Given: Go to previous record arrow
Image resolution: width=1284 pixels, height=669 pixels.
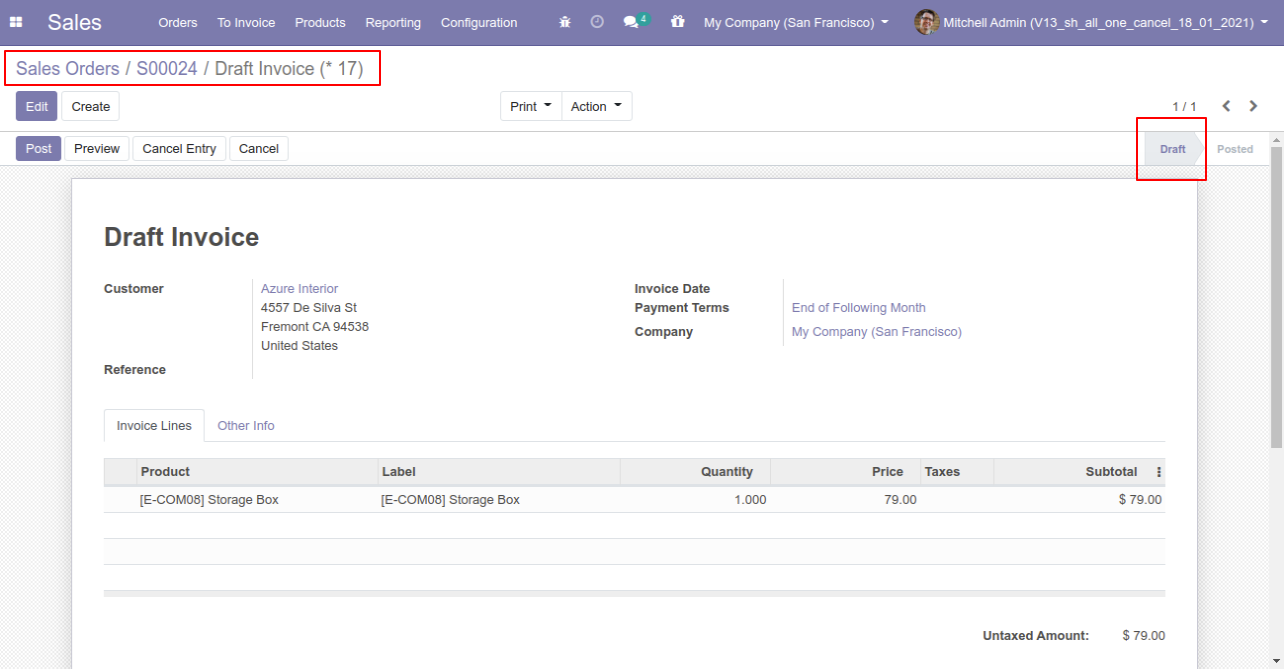Looking at the screenshot, I should pyautogui.click(x=1226, y=106).
